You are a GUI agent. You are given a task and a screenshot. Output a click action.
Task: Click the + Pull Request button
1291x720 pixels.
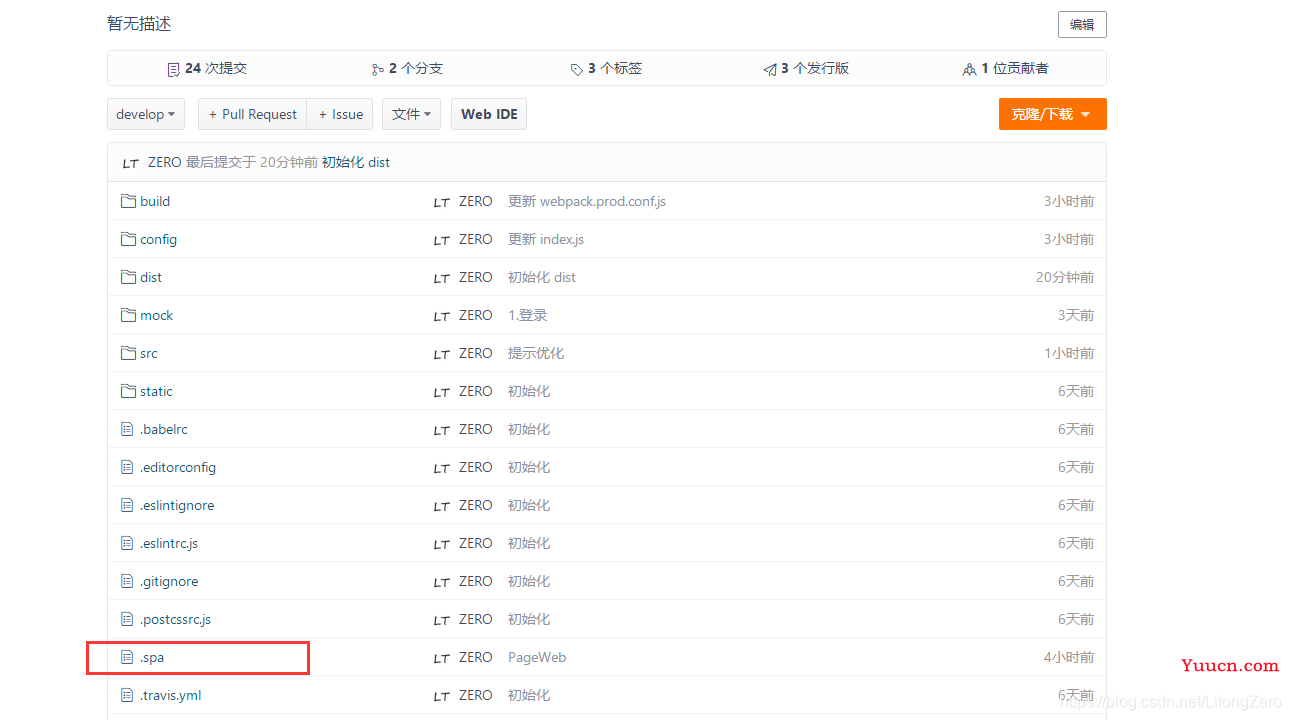(252, 114)
